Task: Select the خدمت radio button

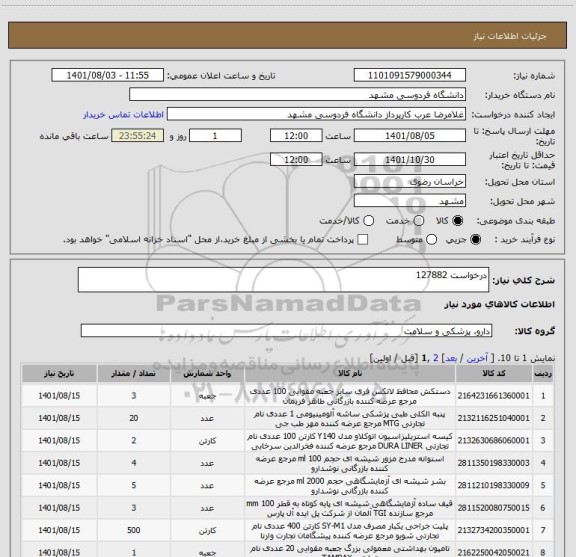Action: (419, 221)
